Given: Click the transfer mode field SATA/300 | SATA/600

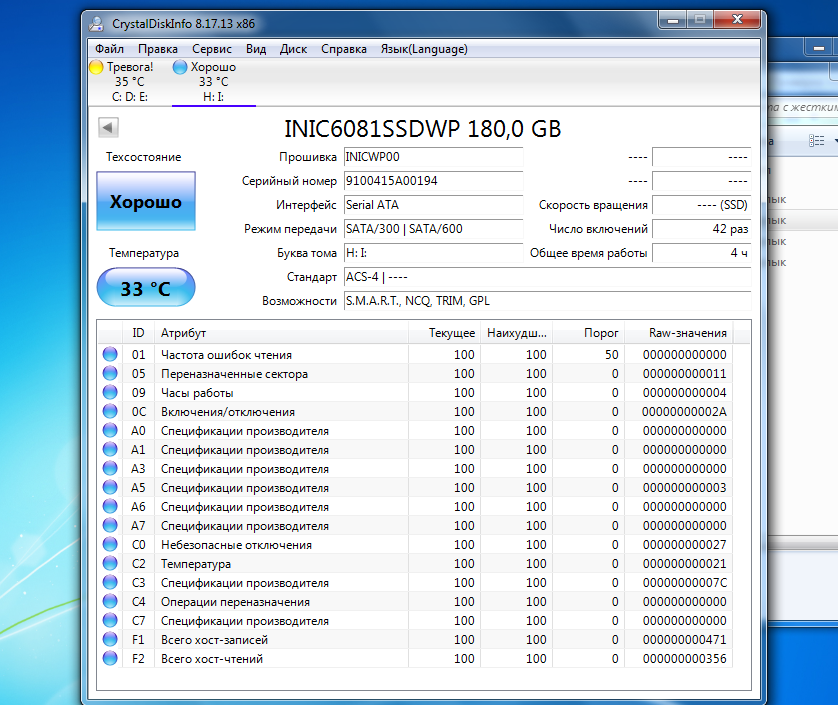Looking at the screenshot, I should [433, 229].
